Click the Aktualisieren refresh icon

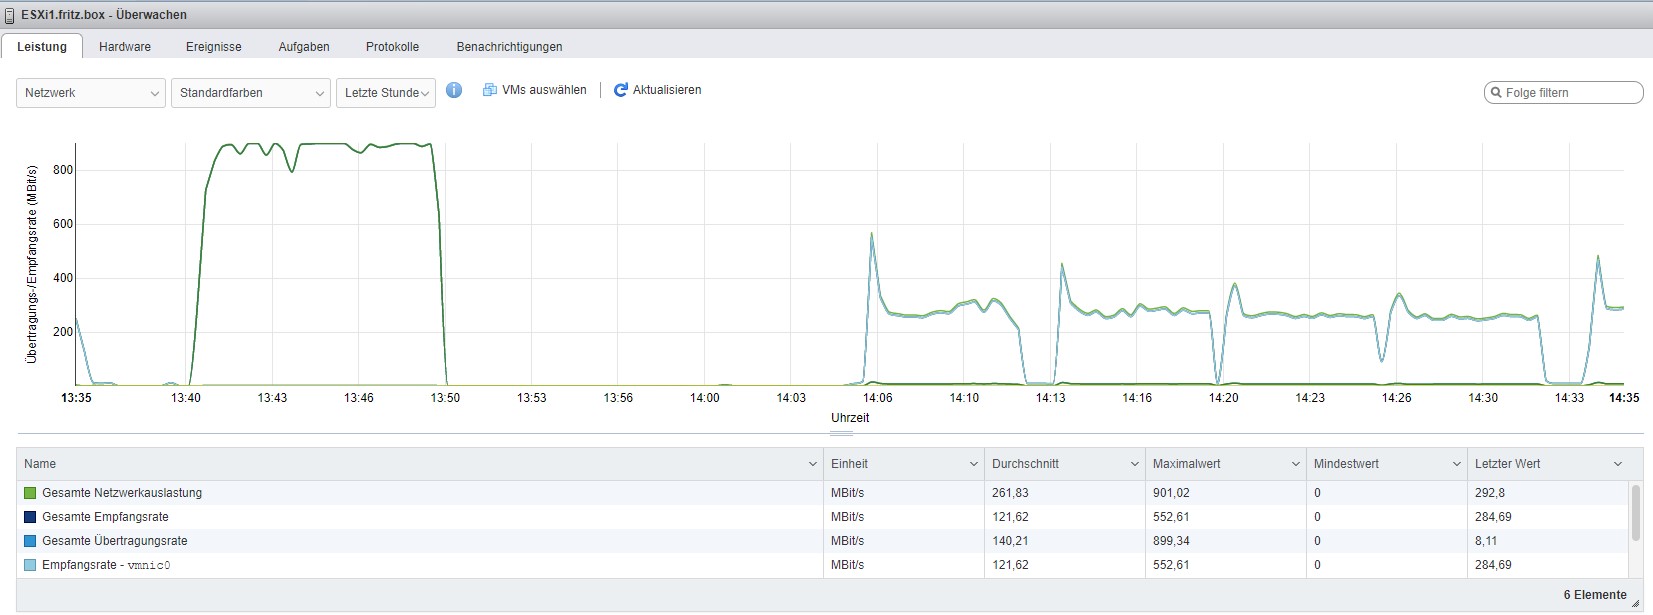click(620, 90)
